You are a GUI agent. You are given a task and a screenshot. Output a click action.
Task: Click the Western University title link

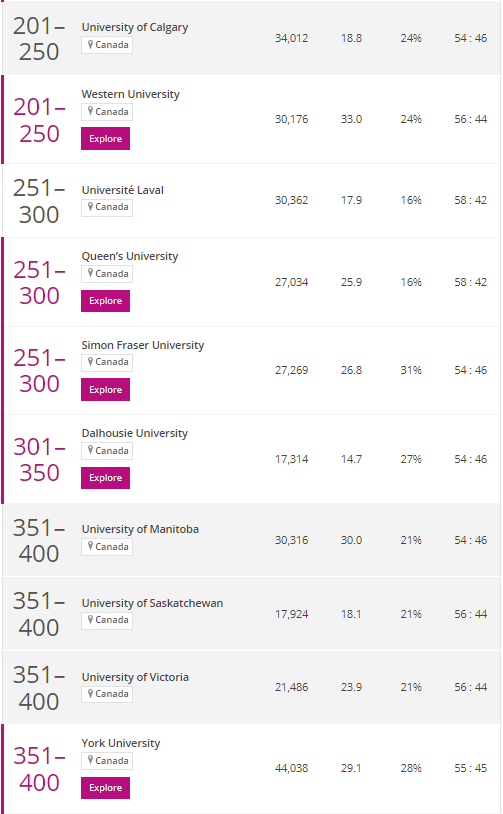click(x=130, y=94)
